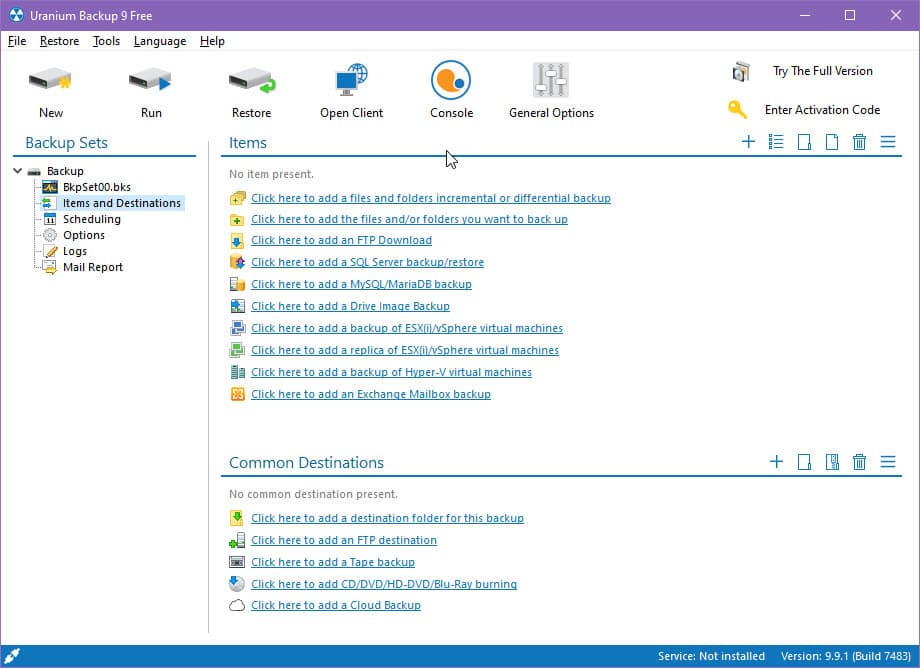The image size is (920, 668).
Task: Select Scheduling in the tree
Action: 92,219
